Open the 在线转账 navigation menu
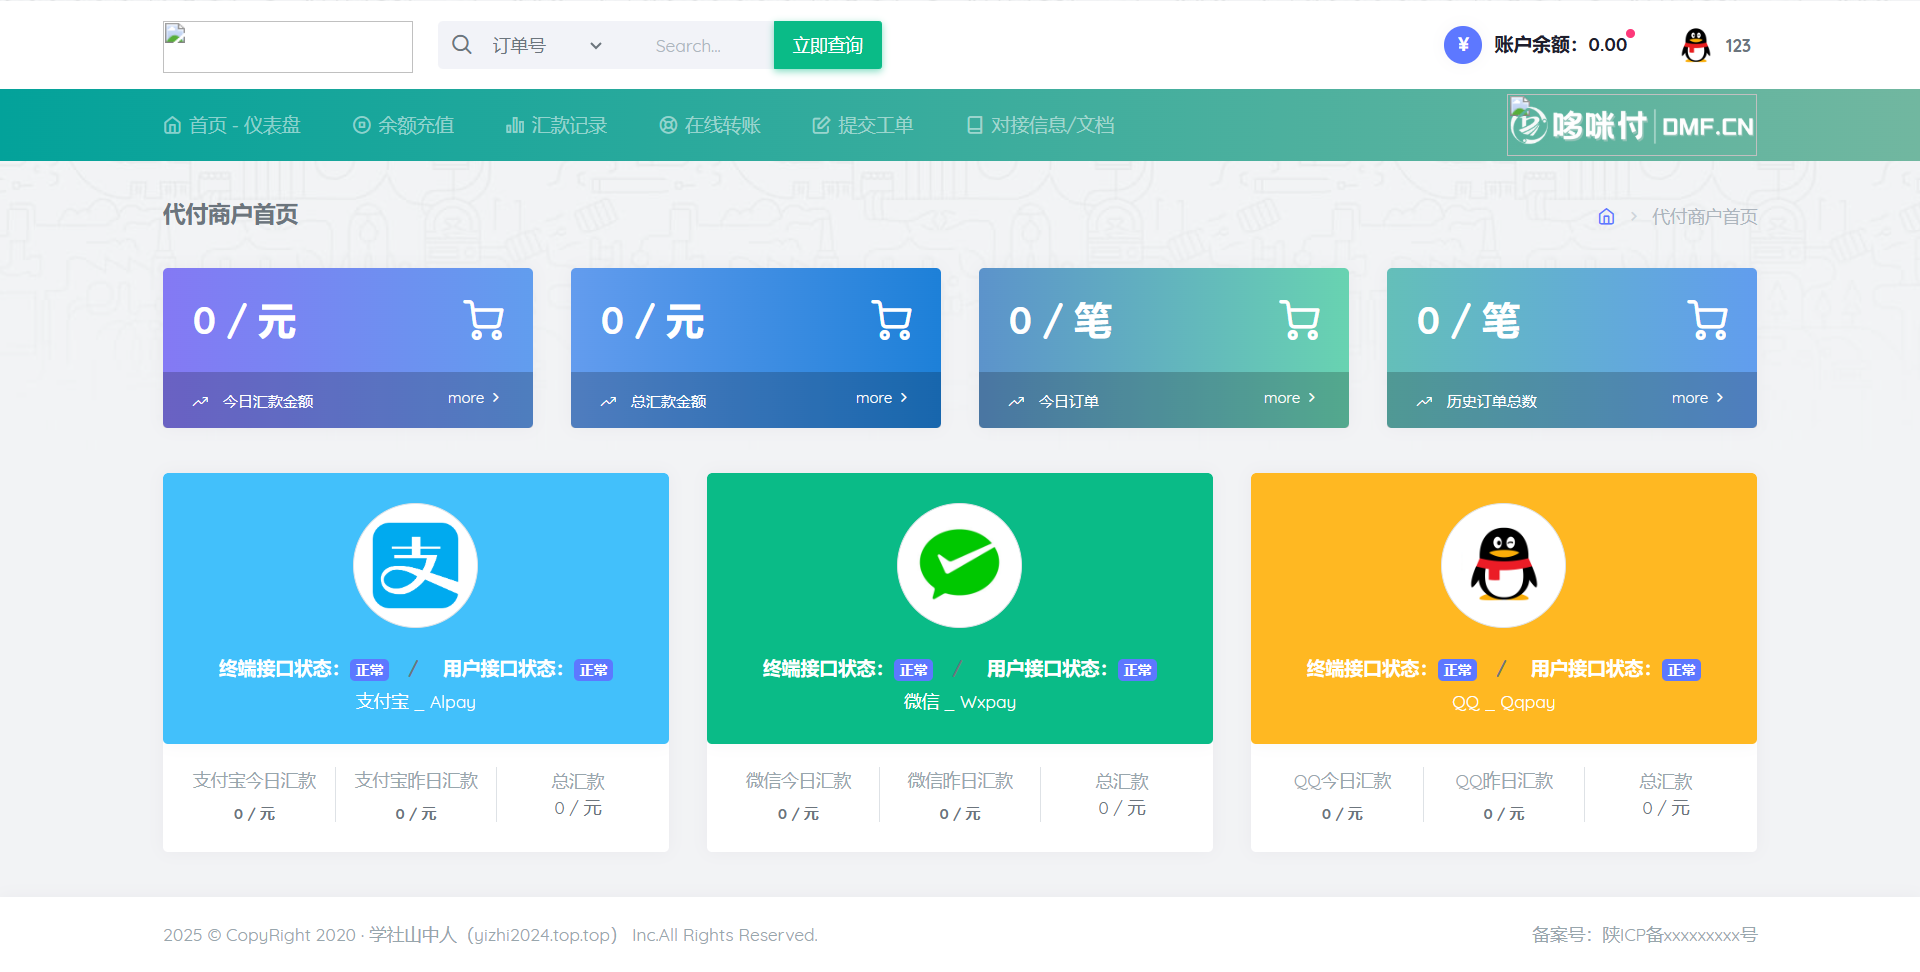The image size is (1920, 972). [722, 124]
